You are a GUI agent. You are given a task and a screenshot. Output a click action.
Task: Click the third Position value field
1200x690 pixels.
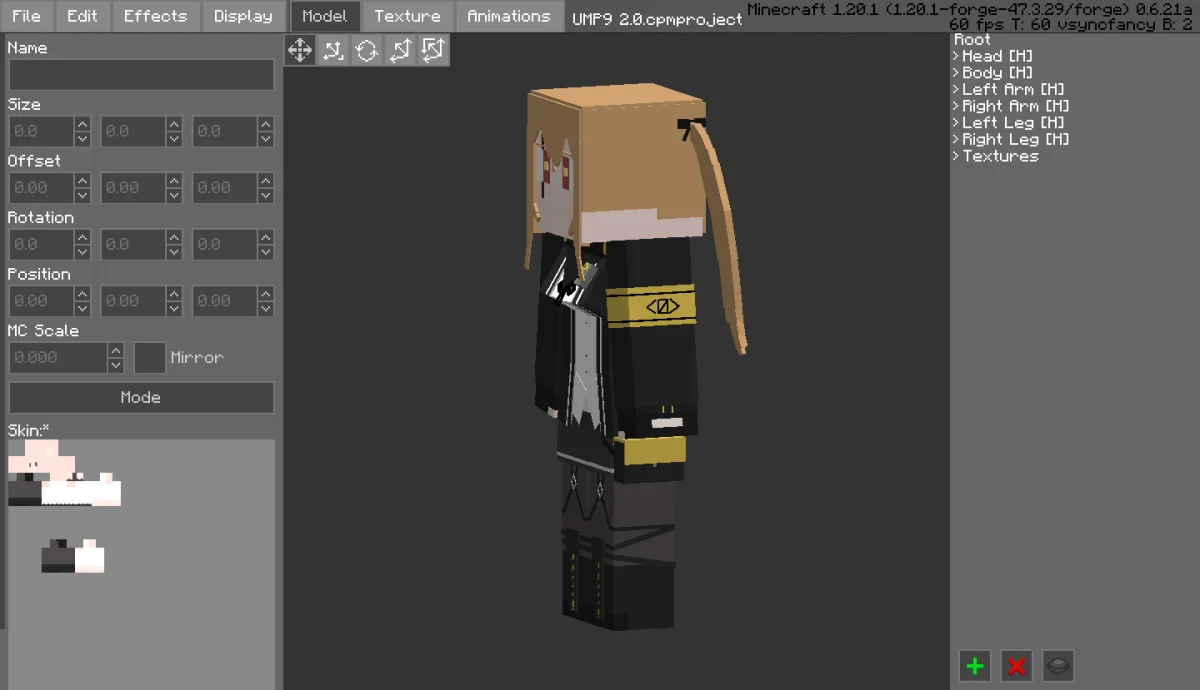225,301
